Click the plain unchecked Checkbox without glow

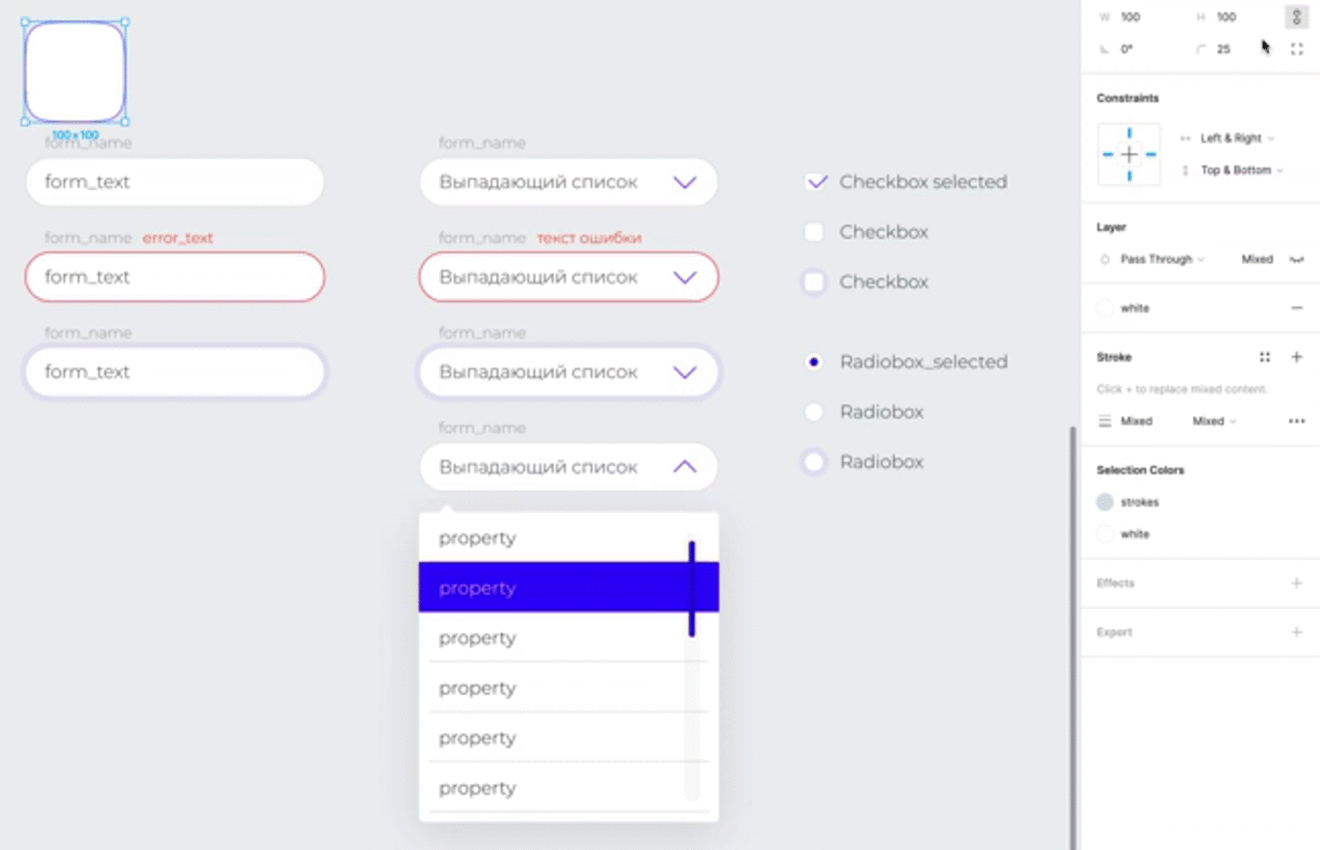point(814,232)
